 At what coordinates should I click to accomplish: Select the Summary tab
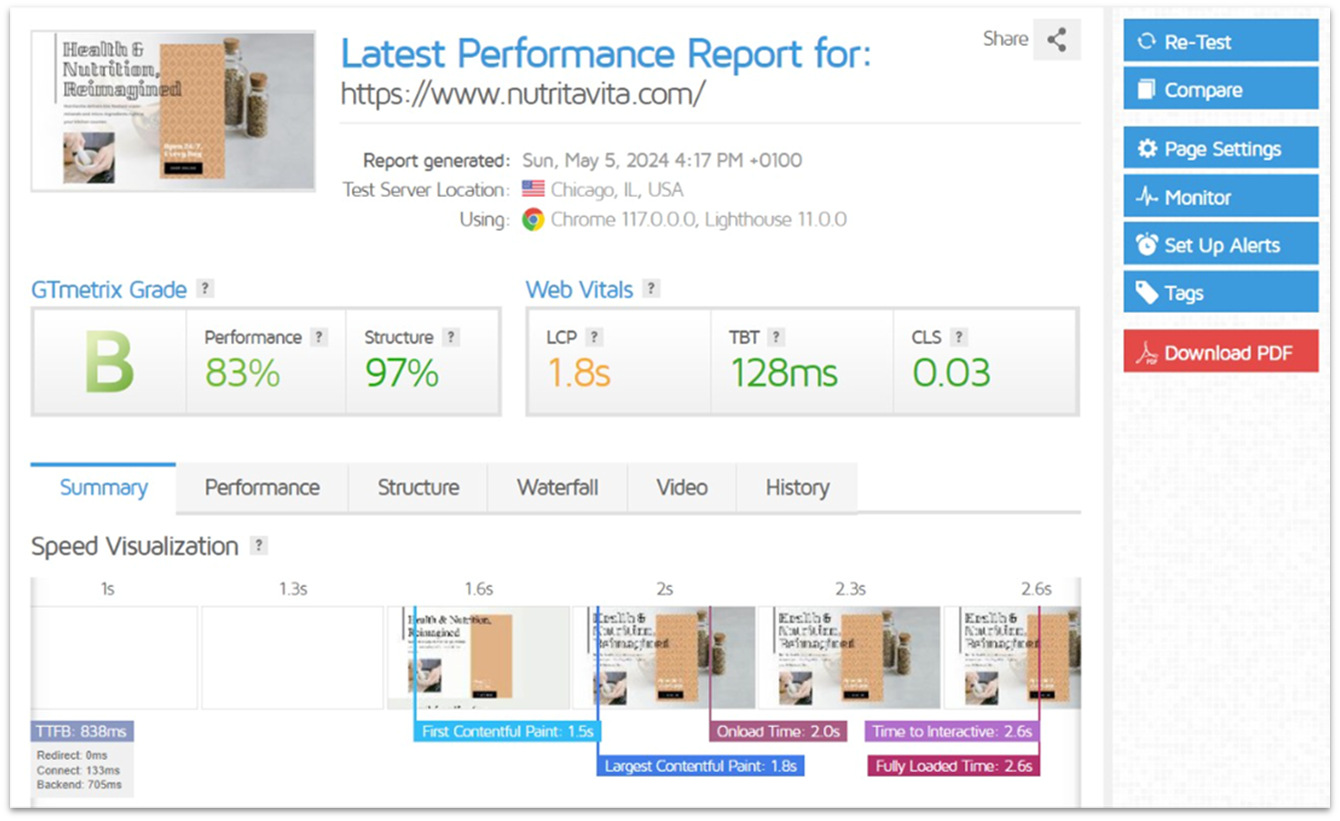point(103,488)
